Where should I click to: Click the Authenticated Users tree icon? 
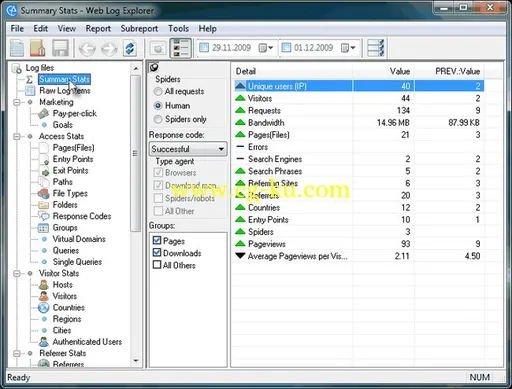click(44, 342)
